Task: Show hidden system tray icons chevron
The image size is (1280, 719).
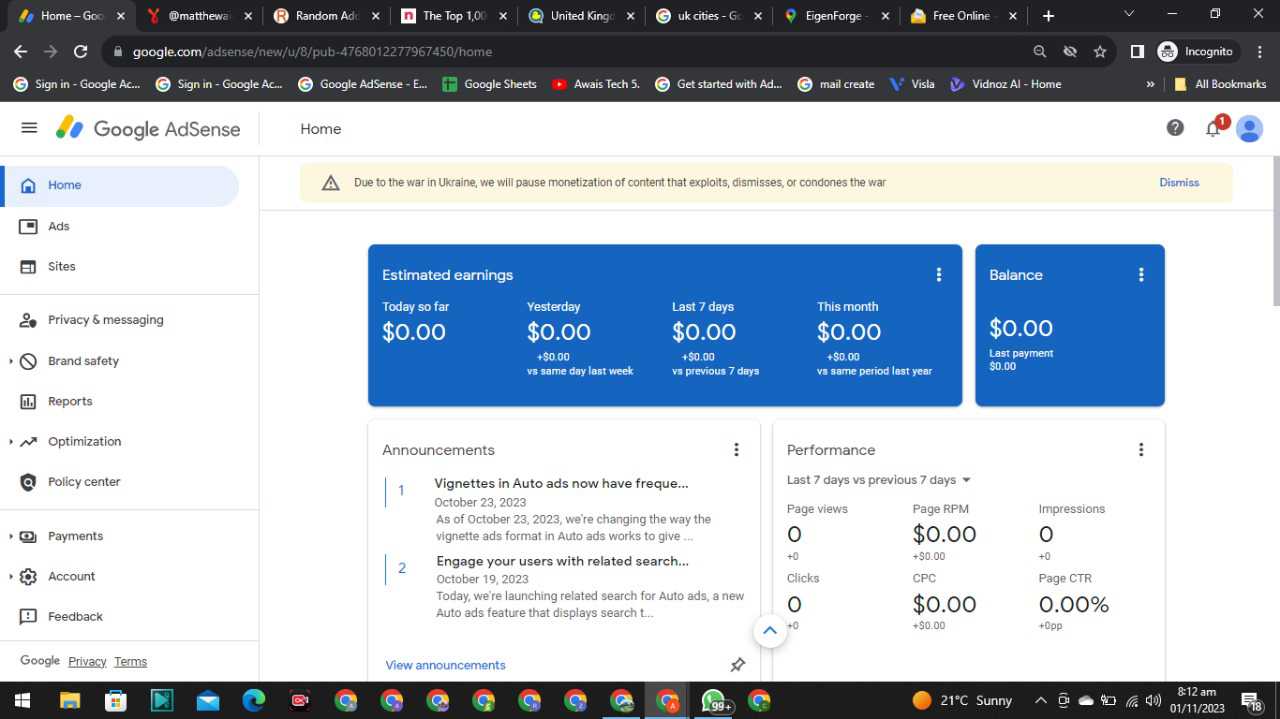Action: coord(1040,700)
